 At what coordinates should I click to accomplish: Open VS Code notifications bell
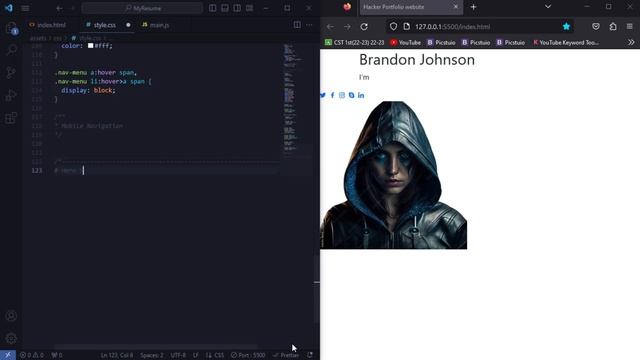pyautogui.click(x=310, y=355)
